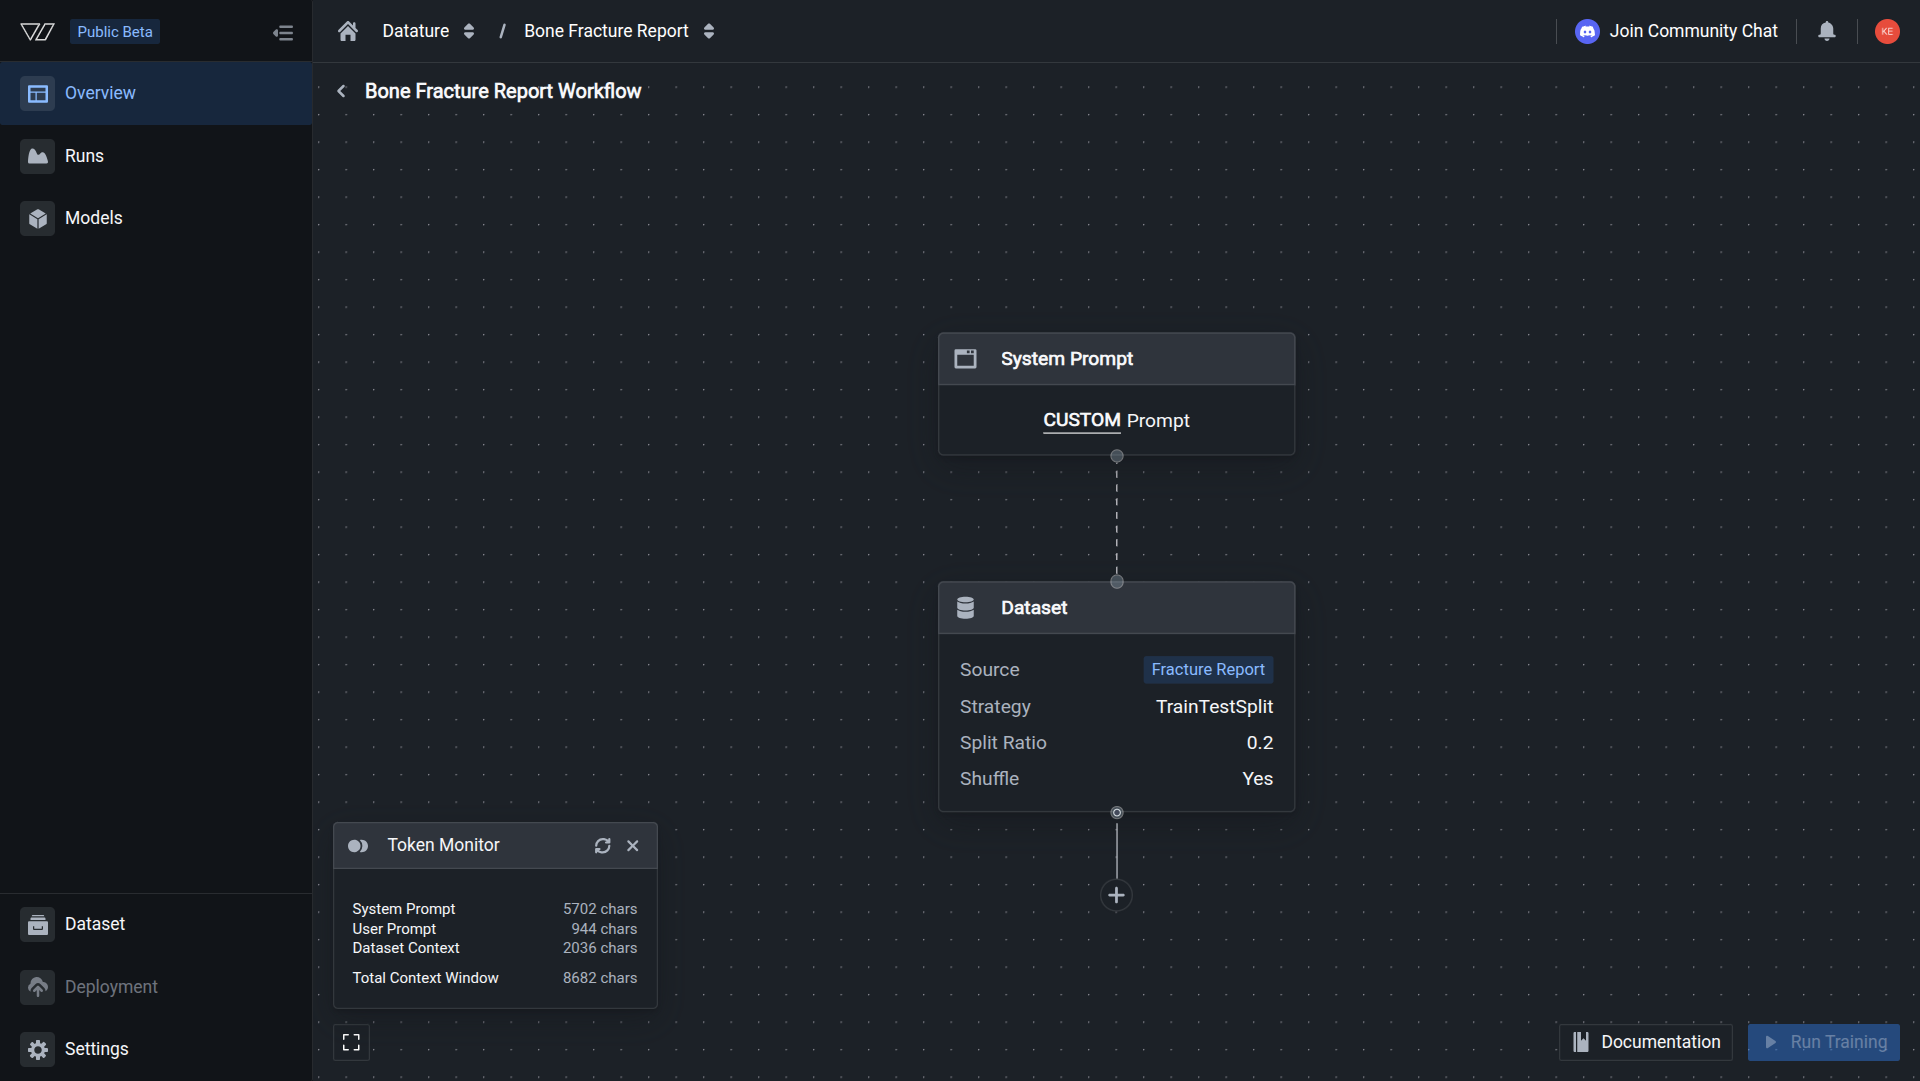Refresh the Token Monitor panel
The height and width of the screenshot is (1081, 1920).
602,845
